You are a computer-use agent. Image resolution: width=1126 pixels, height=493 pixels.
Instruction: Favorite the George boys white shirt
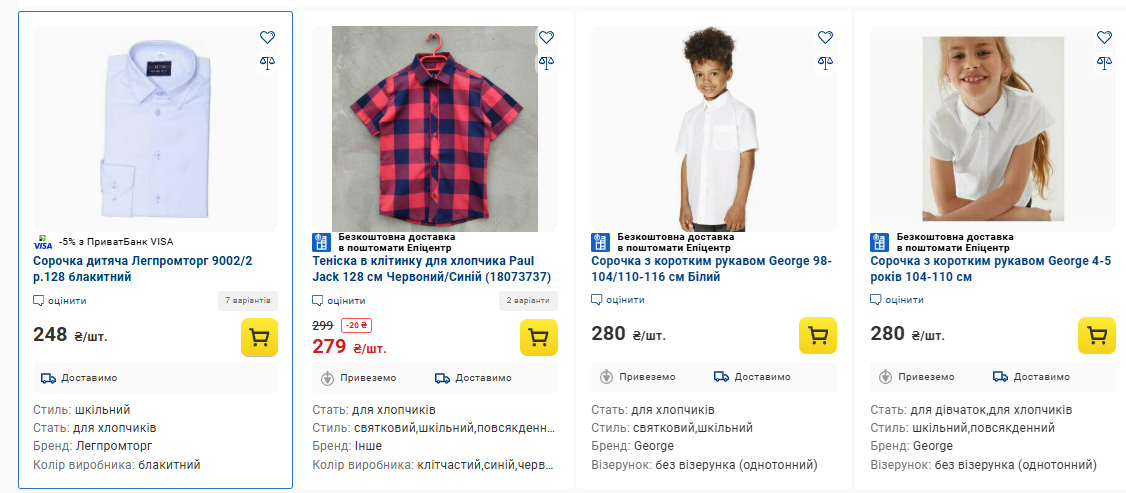point(825,37)
